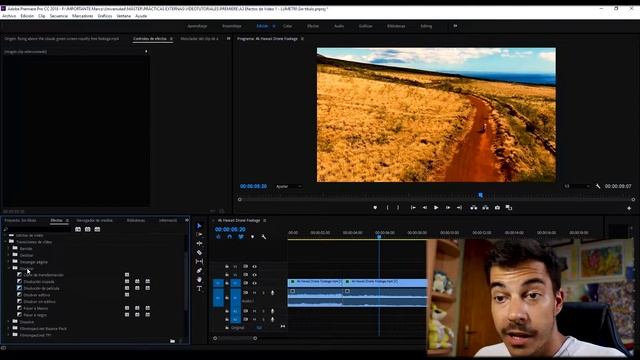Click the Go to Out point button
Screen dimensions: 640x360
pyautogui.click(x=459, y=208)
